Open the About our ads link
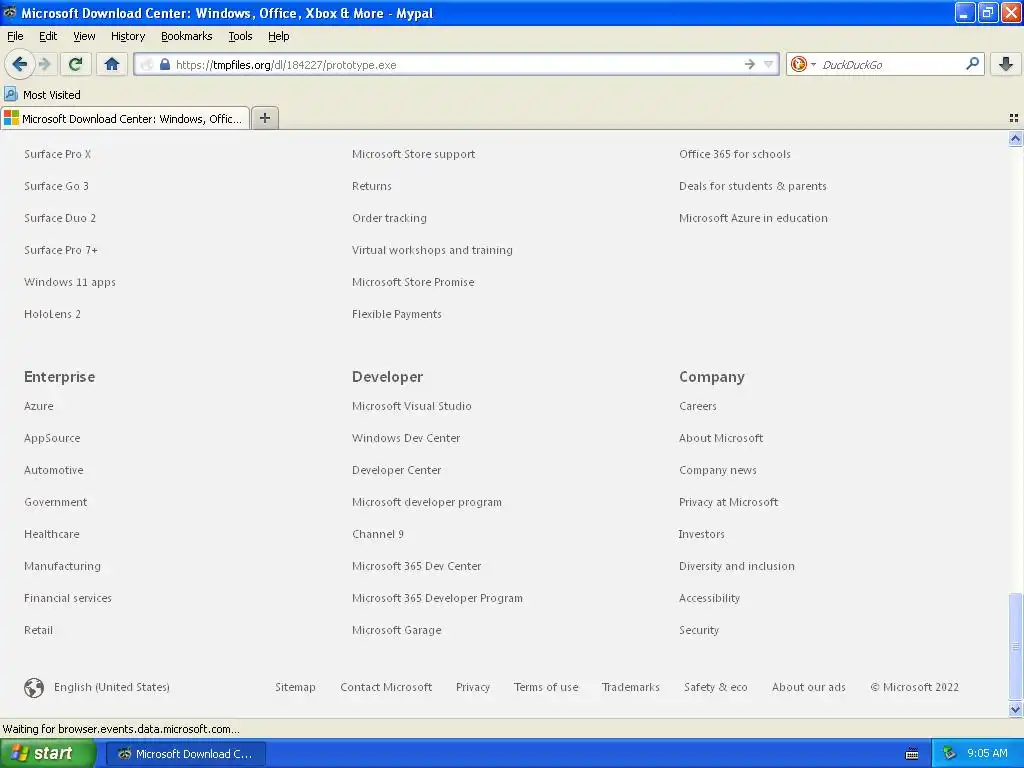Screen dimensions: 1024x768 point(808,687)
